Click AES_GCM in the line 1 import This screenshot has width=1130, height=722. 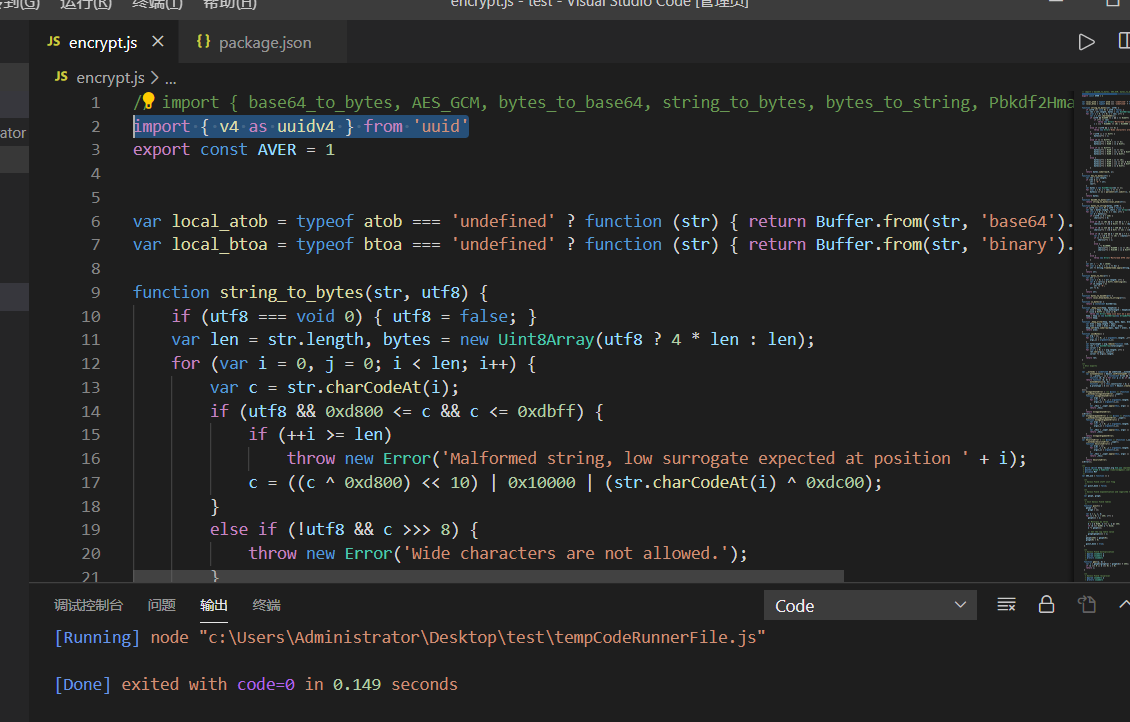[445, 103]
